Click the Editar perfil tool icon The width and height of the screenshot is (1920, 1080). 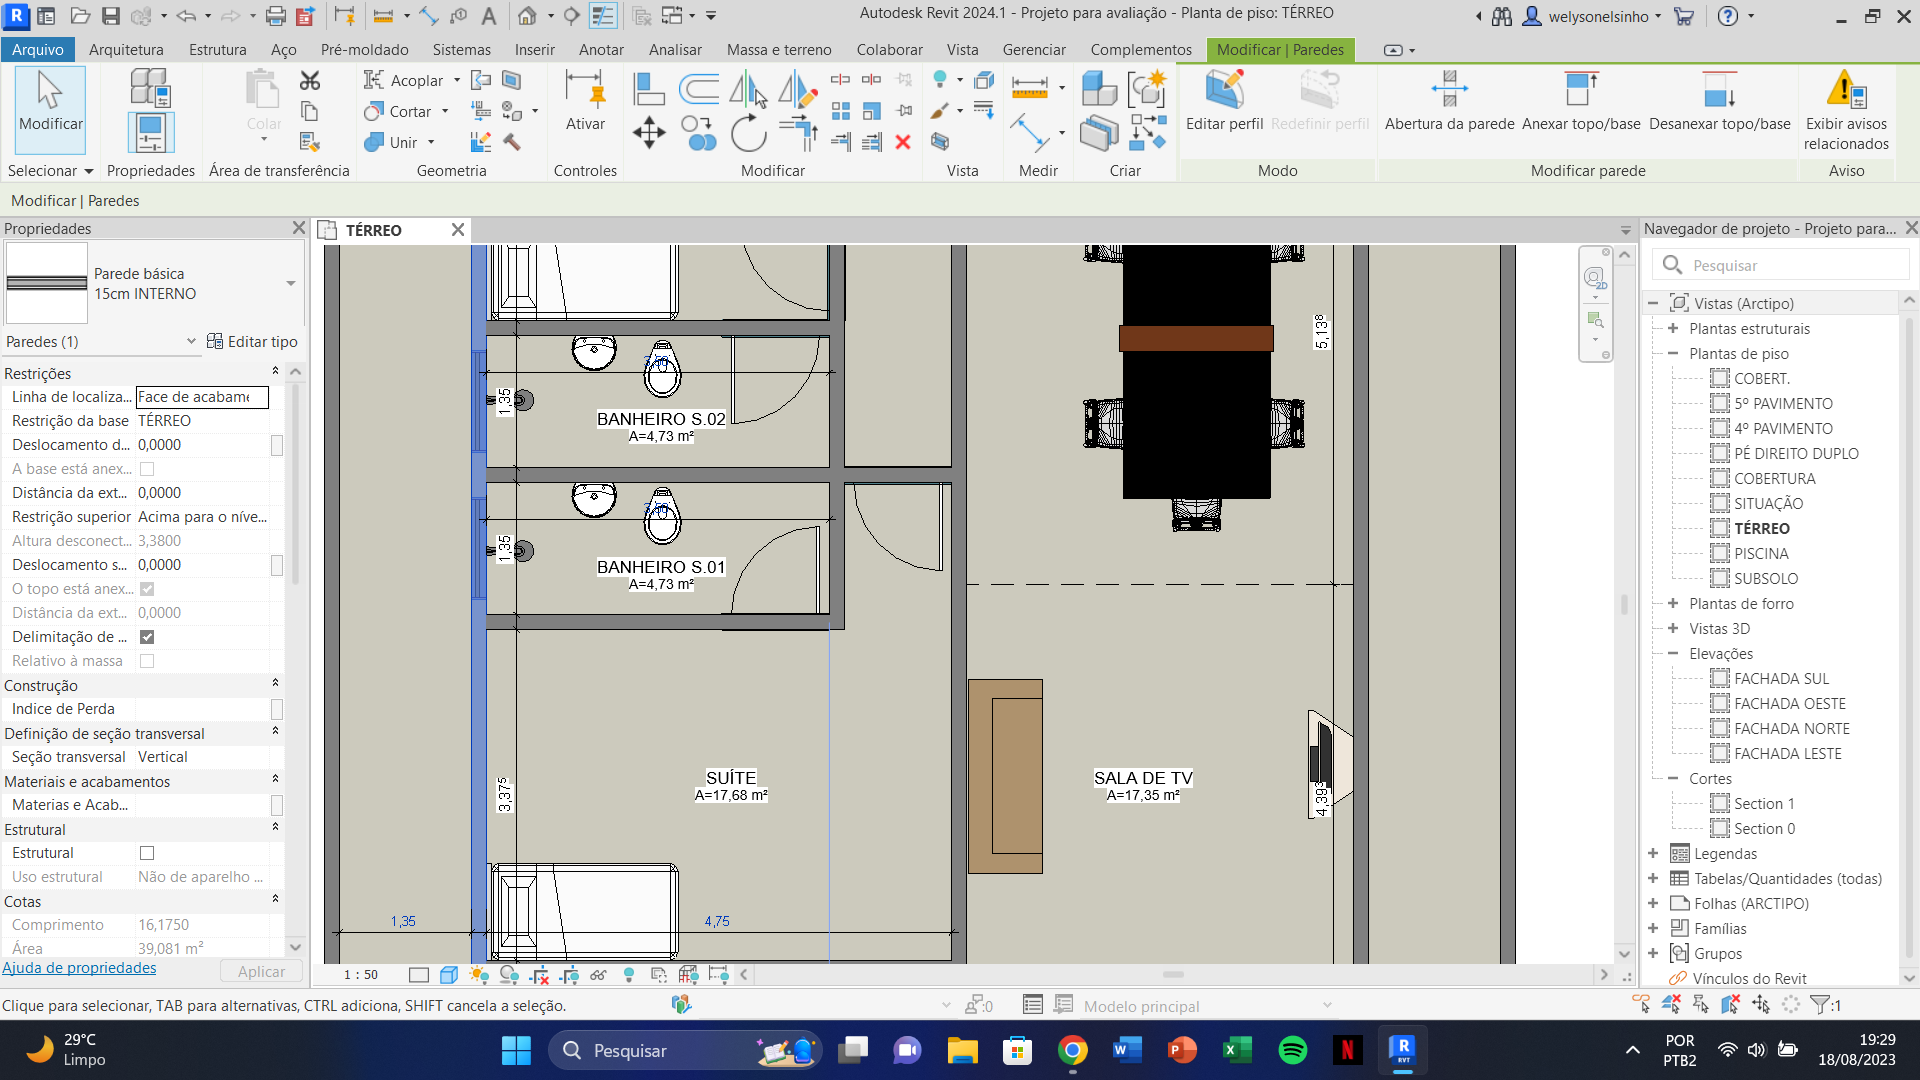1224,91
